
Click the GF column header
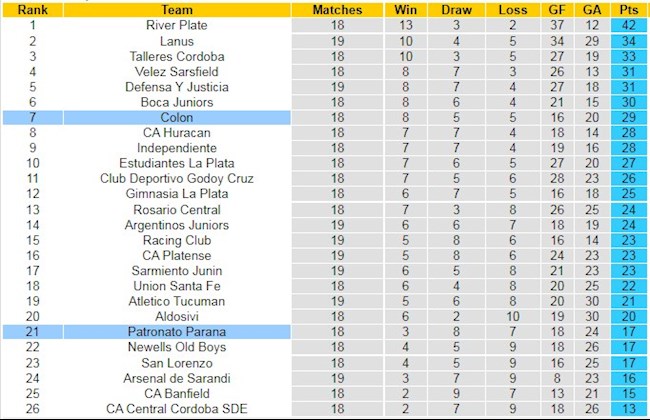[557, 10]
